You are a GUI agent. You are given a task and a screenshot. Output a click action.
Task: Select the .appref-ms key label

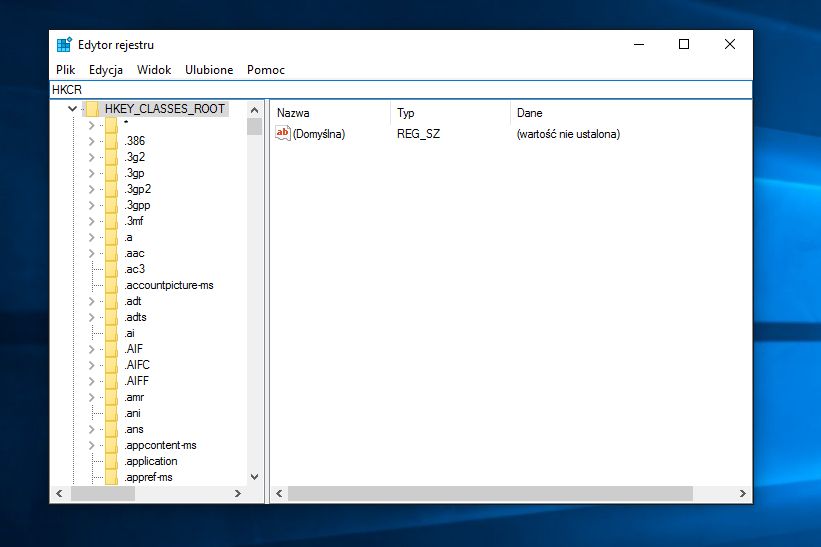149,477
